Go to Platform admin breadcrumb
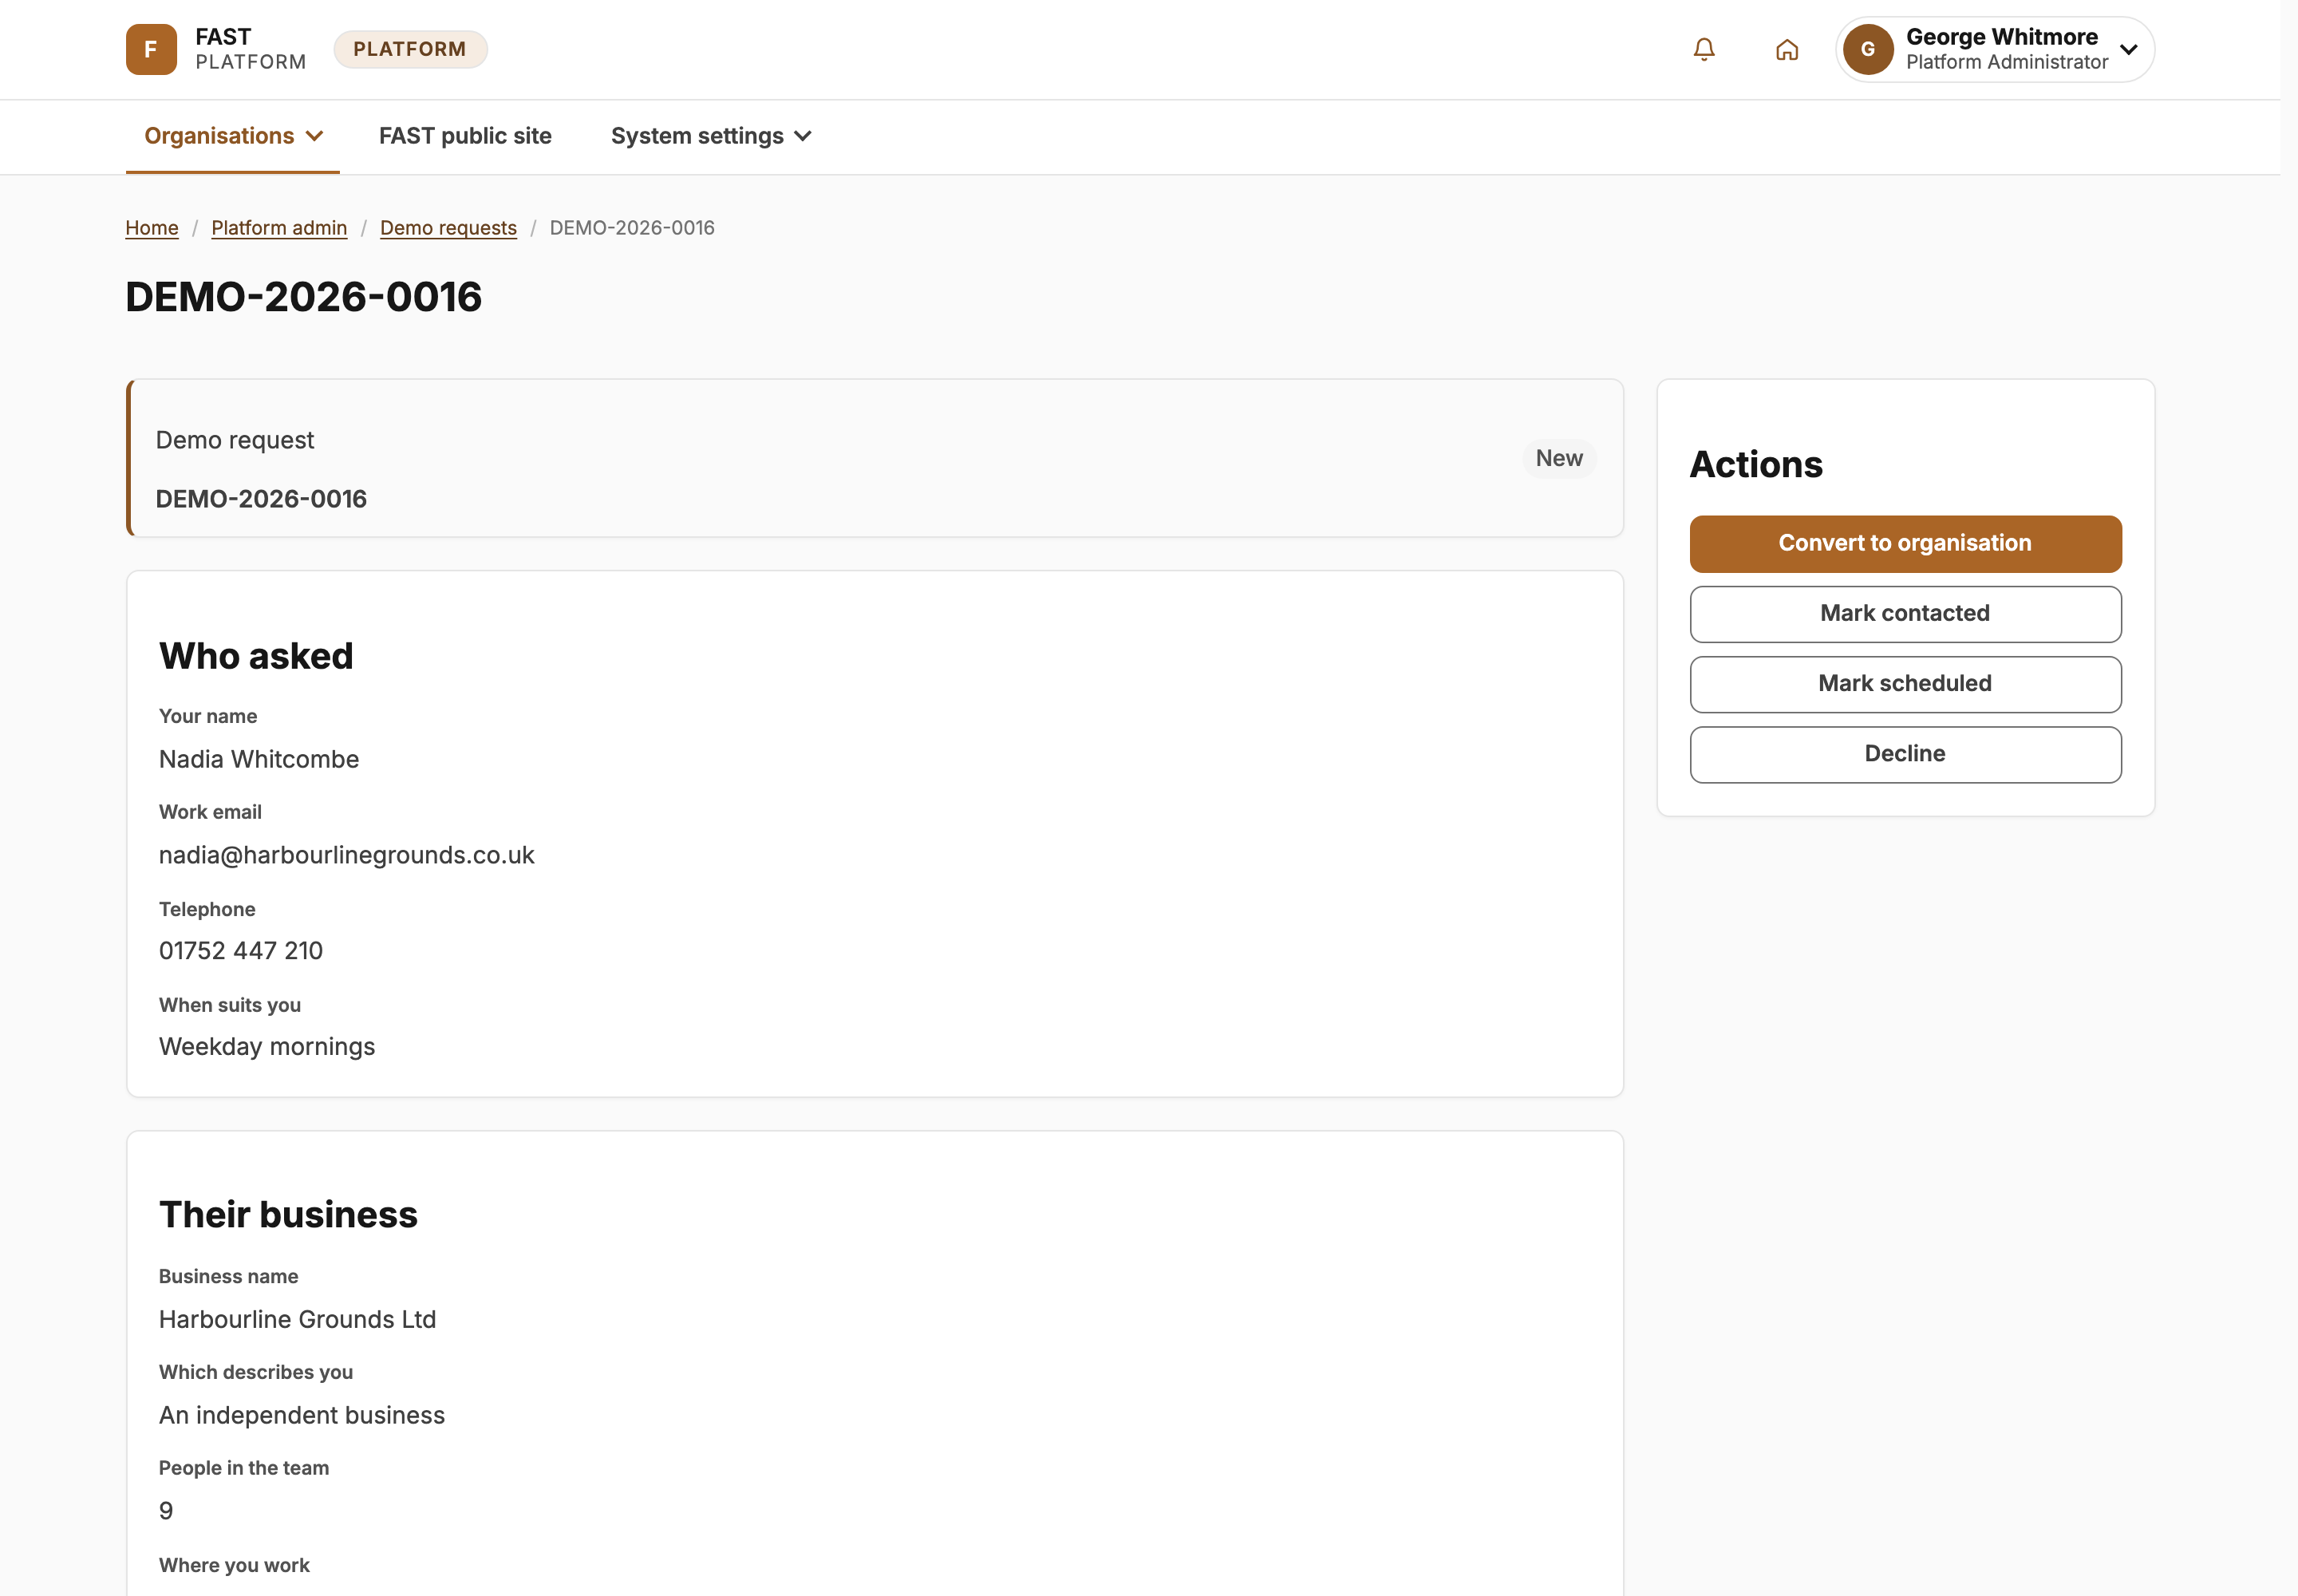 279,228
